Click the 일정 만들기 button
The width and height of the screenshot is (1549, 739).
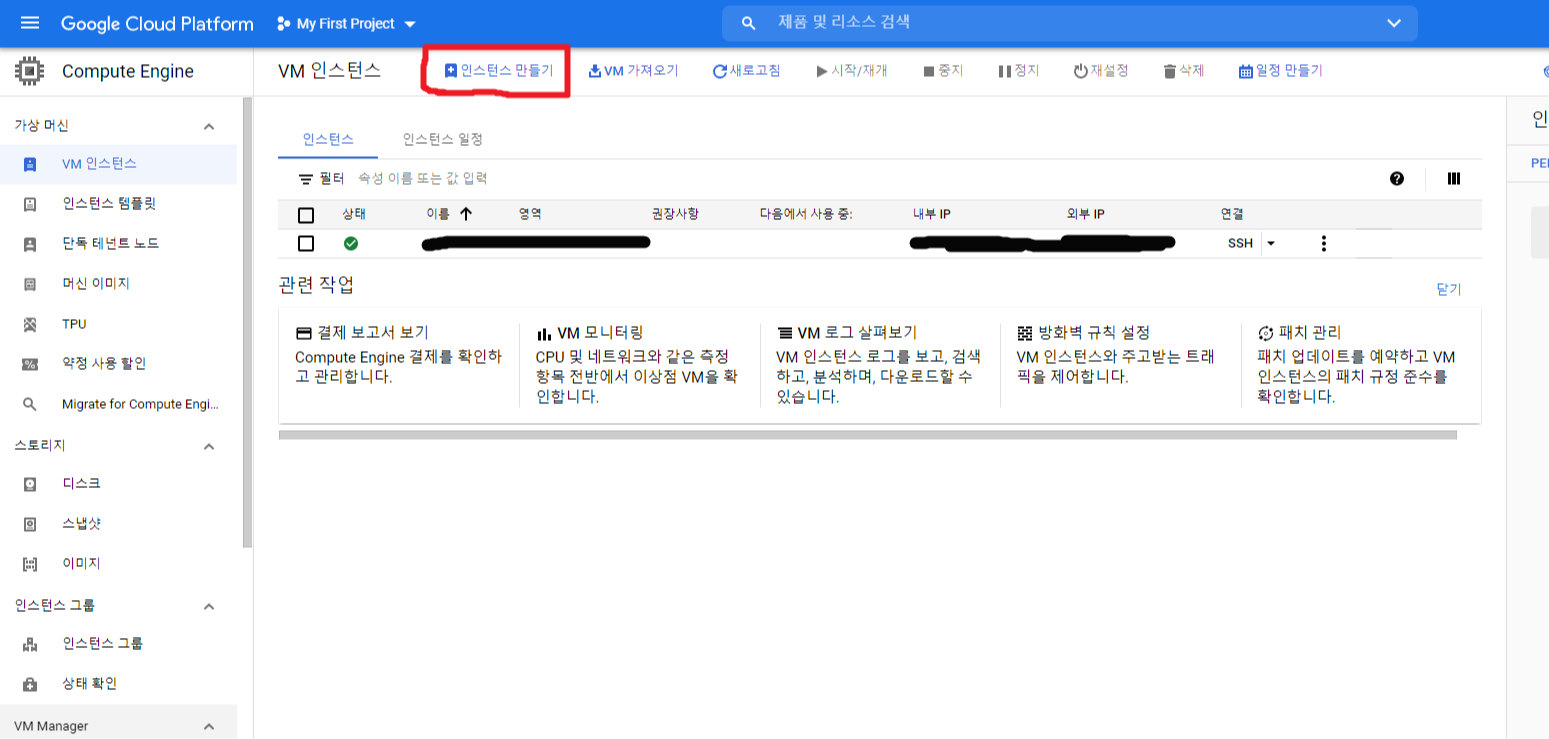click(1280, 71)
